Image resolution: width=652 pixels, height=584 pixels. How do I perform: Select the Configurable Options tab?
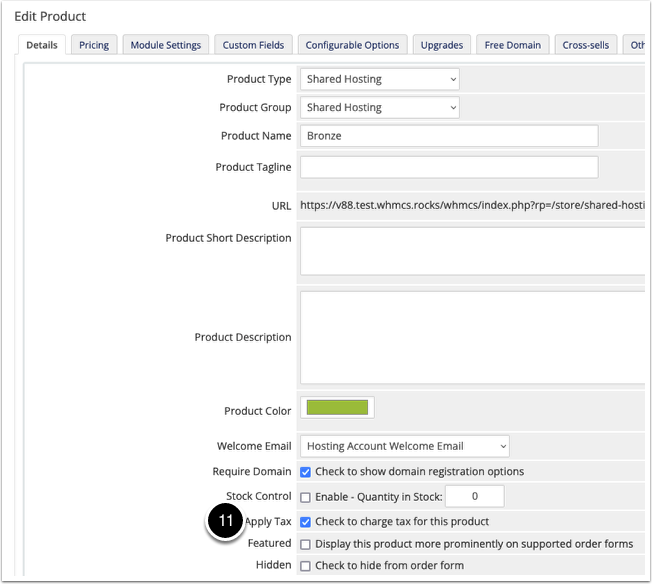[x=352, y=45]
